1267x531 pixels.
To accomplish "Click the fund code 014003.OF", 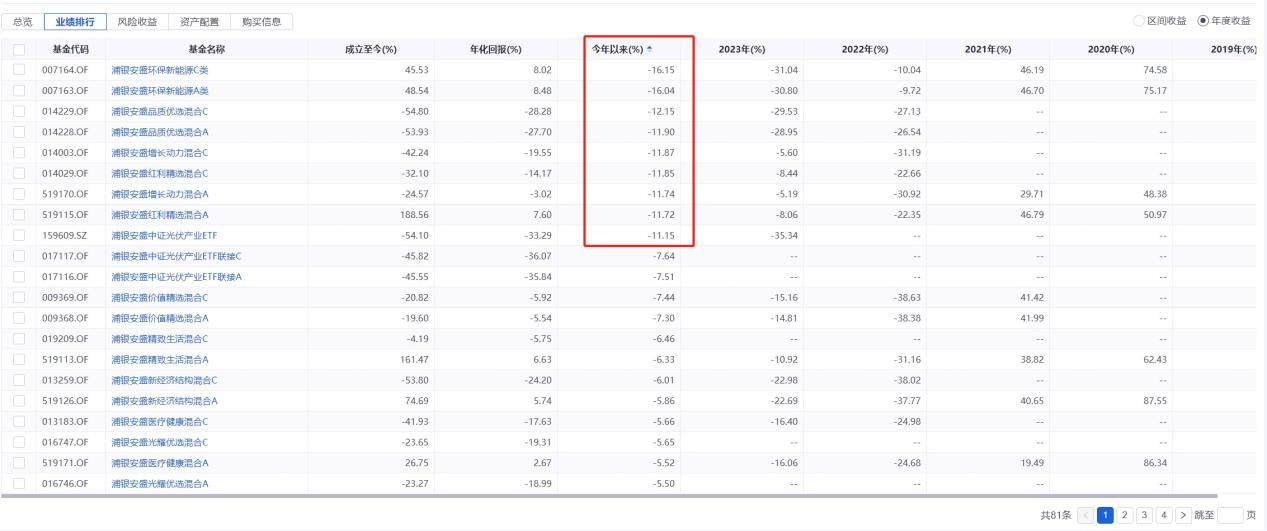I will click(x=65, y=152).
